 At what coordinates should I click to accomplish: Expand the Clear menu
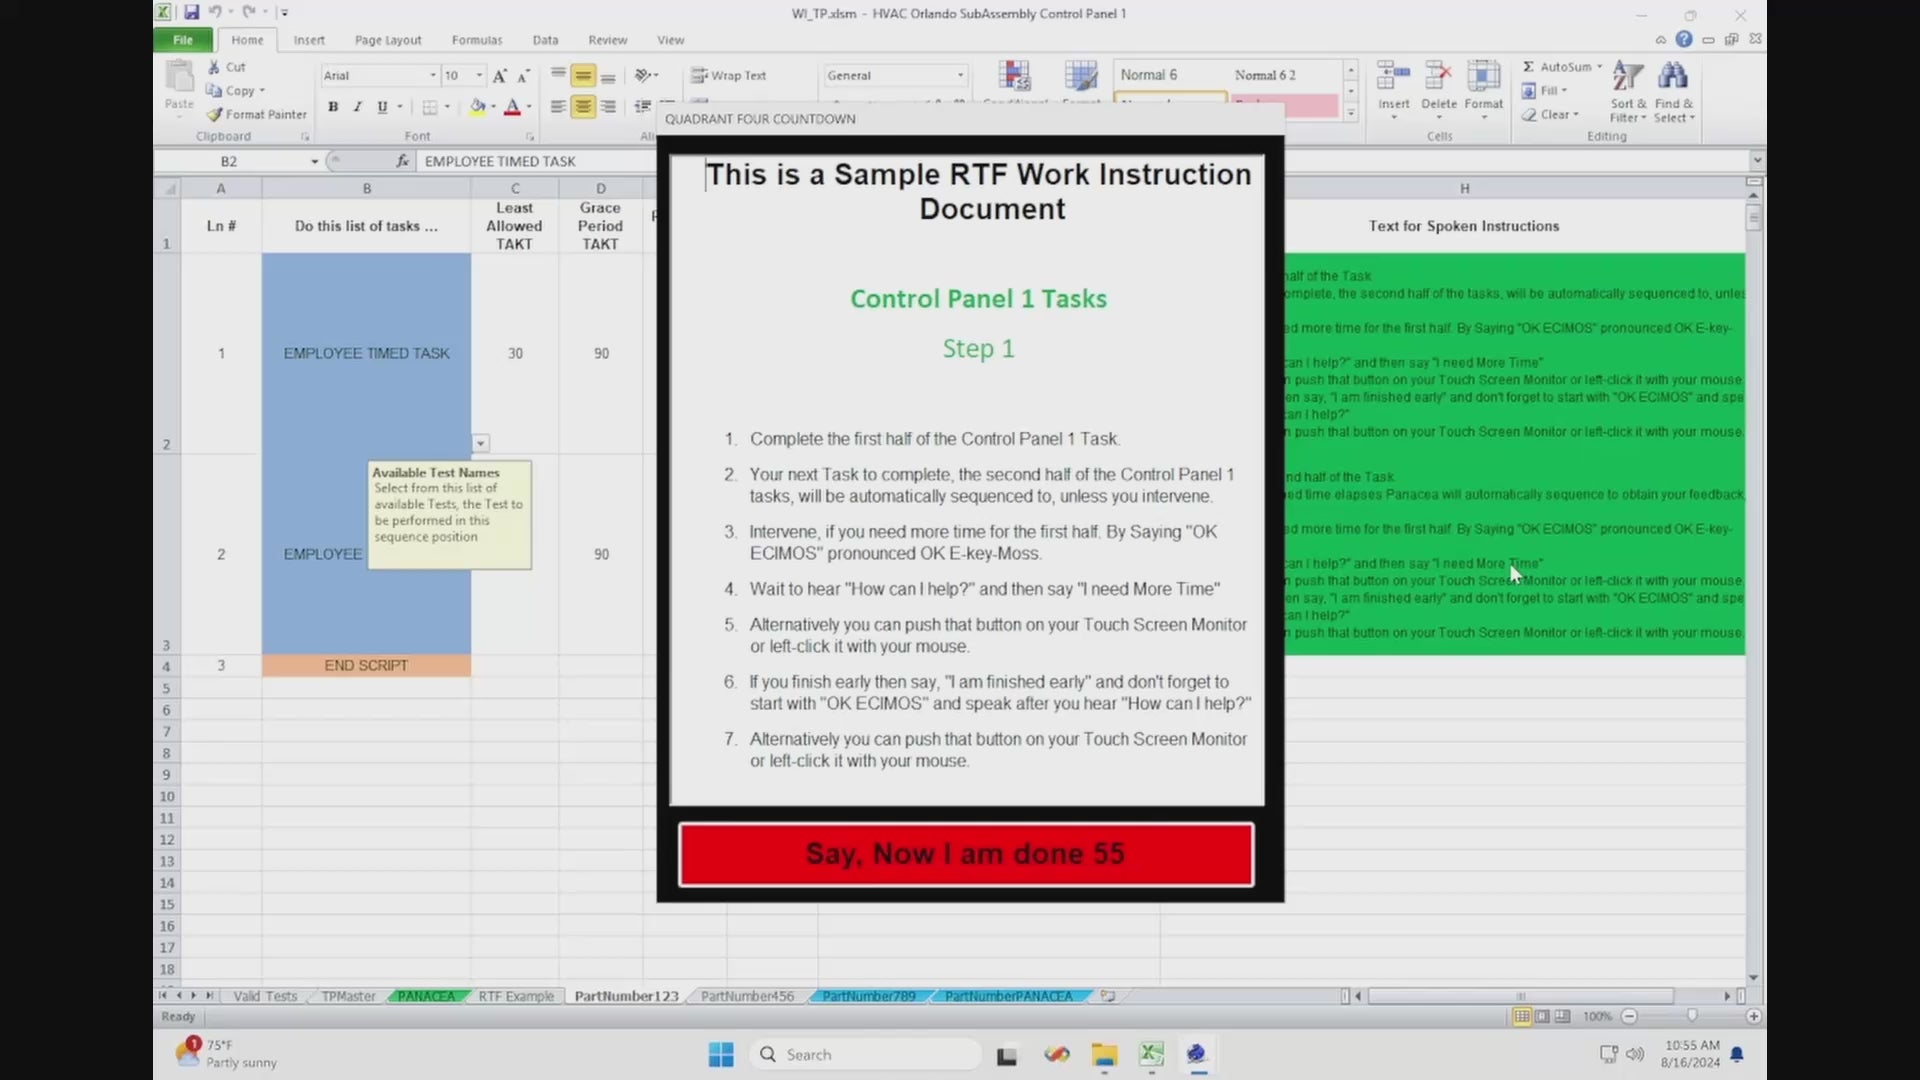click(x=1551, y=114)
